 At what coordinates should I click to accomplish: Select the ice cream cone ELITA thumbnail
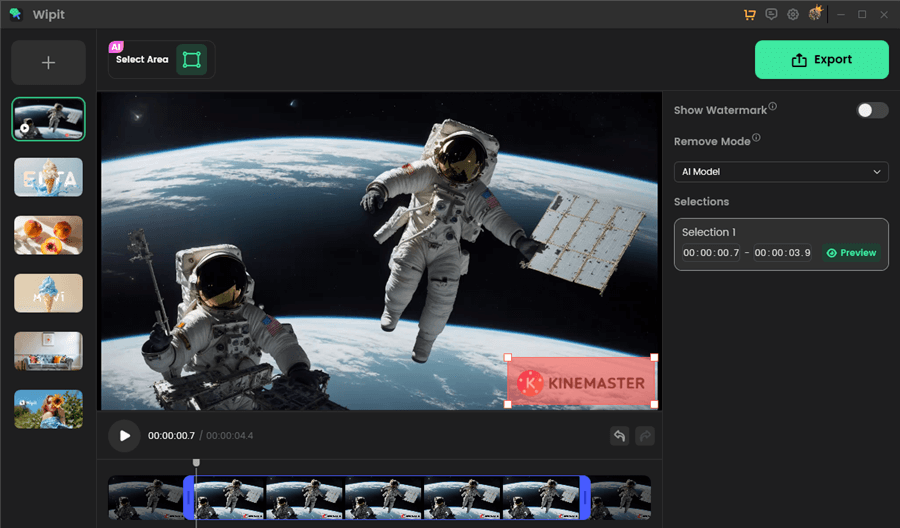click(x=49, y=177)
